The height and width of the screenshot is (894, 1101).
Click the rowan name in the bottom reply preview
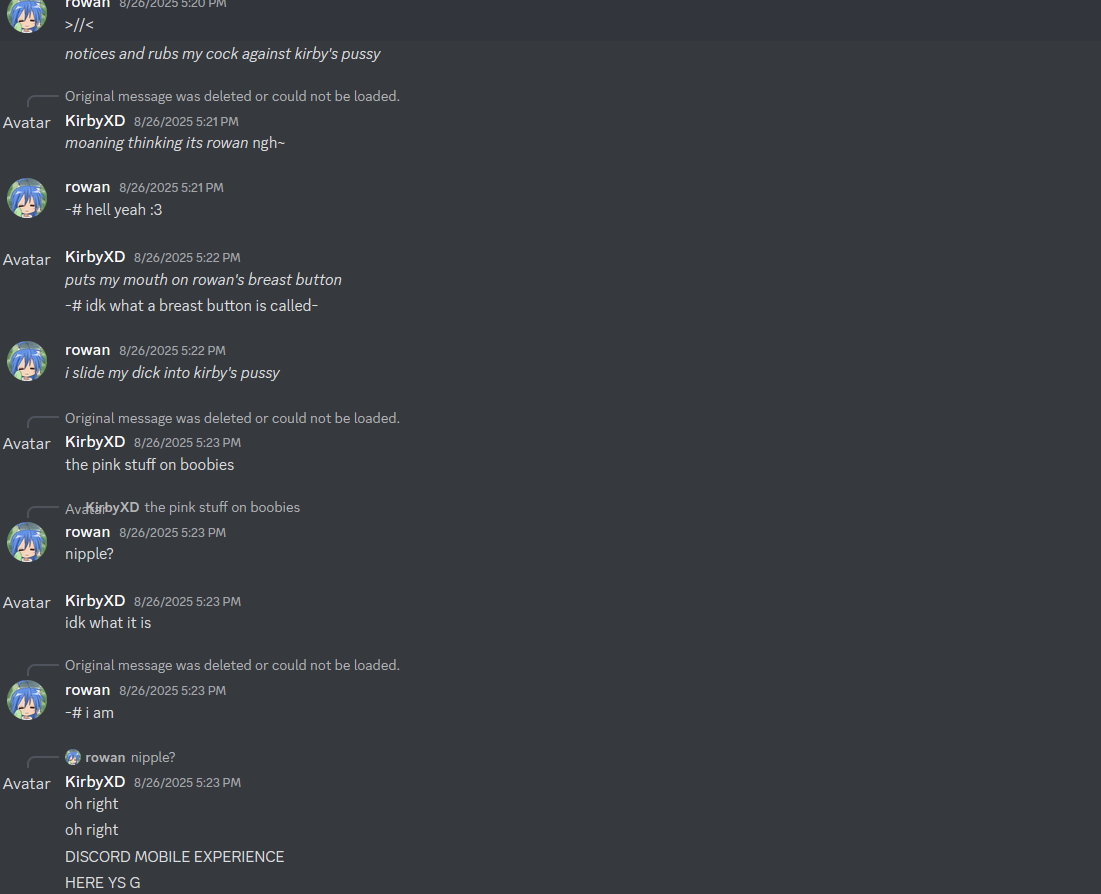pyautogui.click(x=105, y=757)
